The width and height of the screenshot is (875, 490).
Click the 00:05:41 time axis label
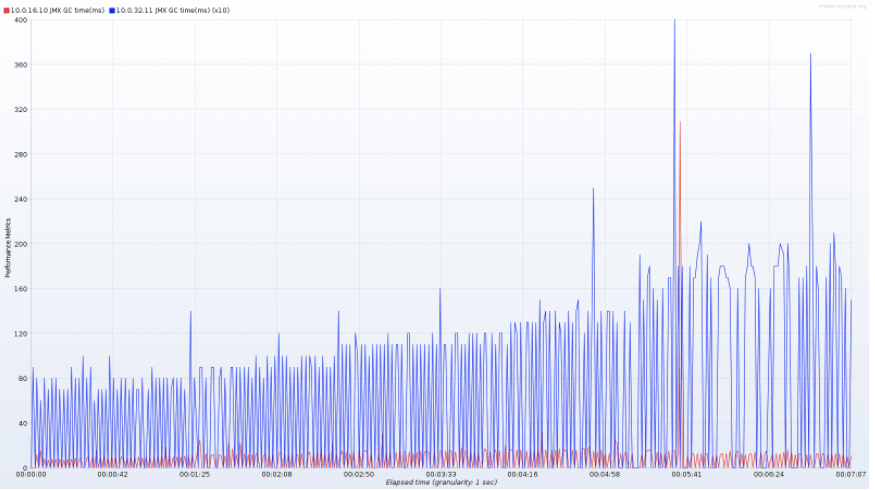pos(687,474)
